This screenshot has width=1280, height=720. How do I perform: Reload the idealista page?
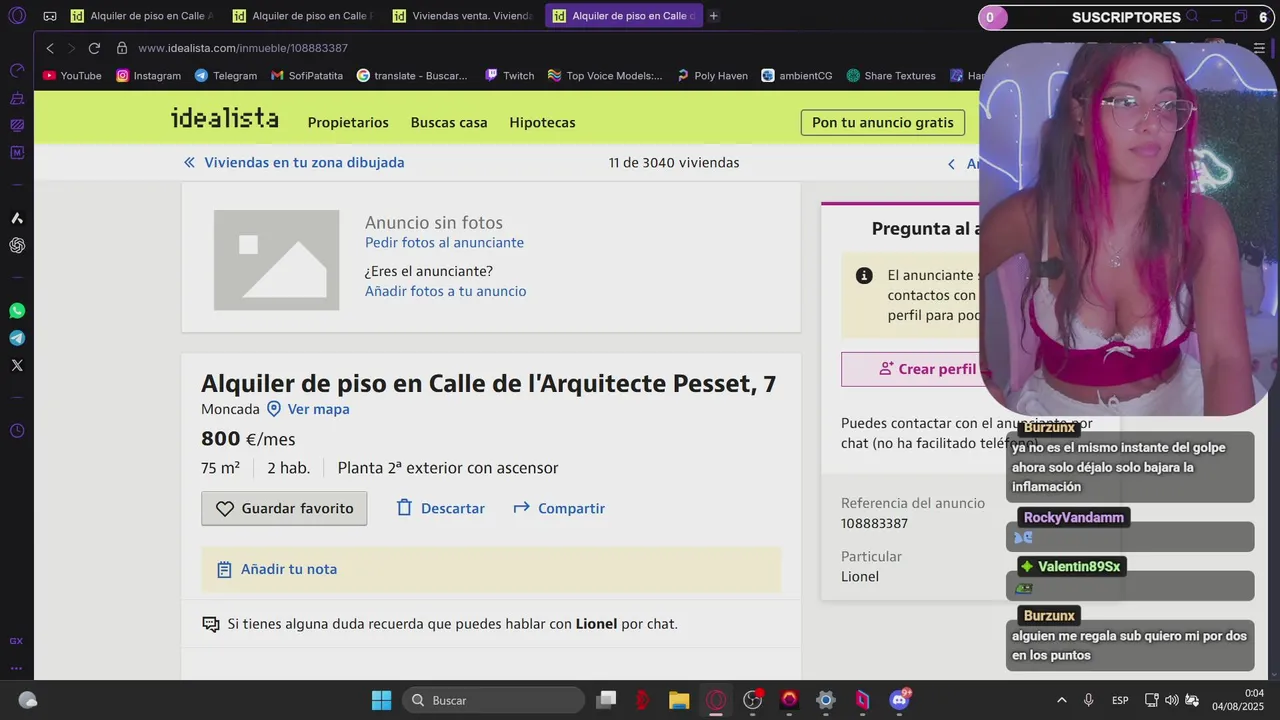[94, 48]
